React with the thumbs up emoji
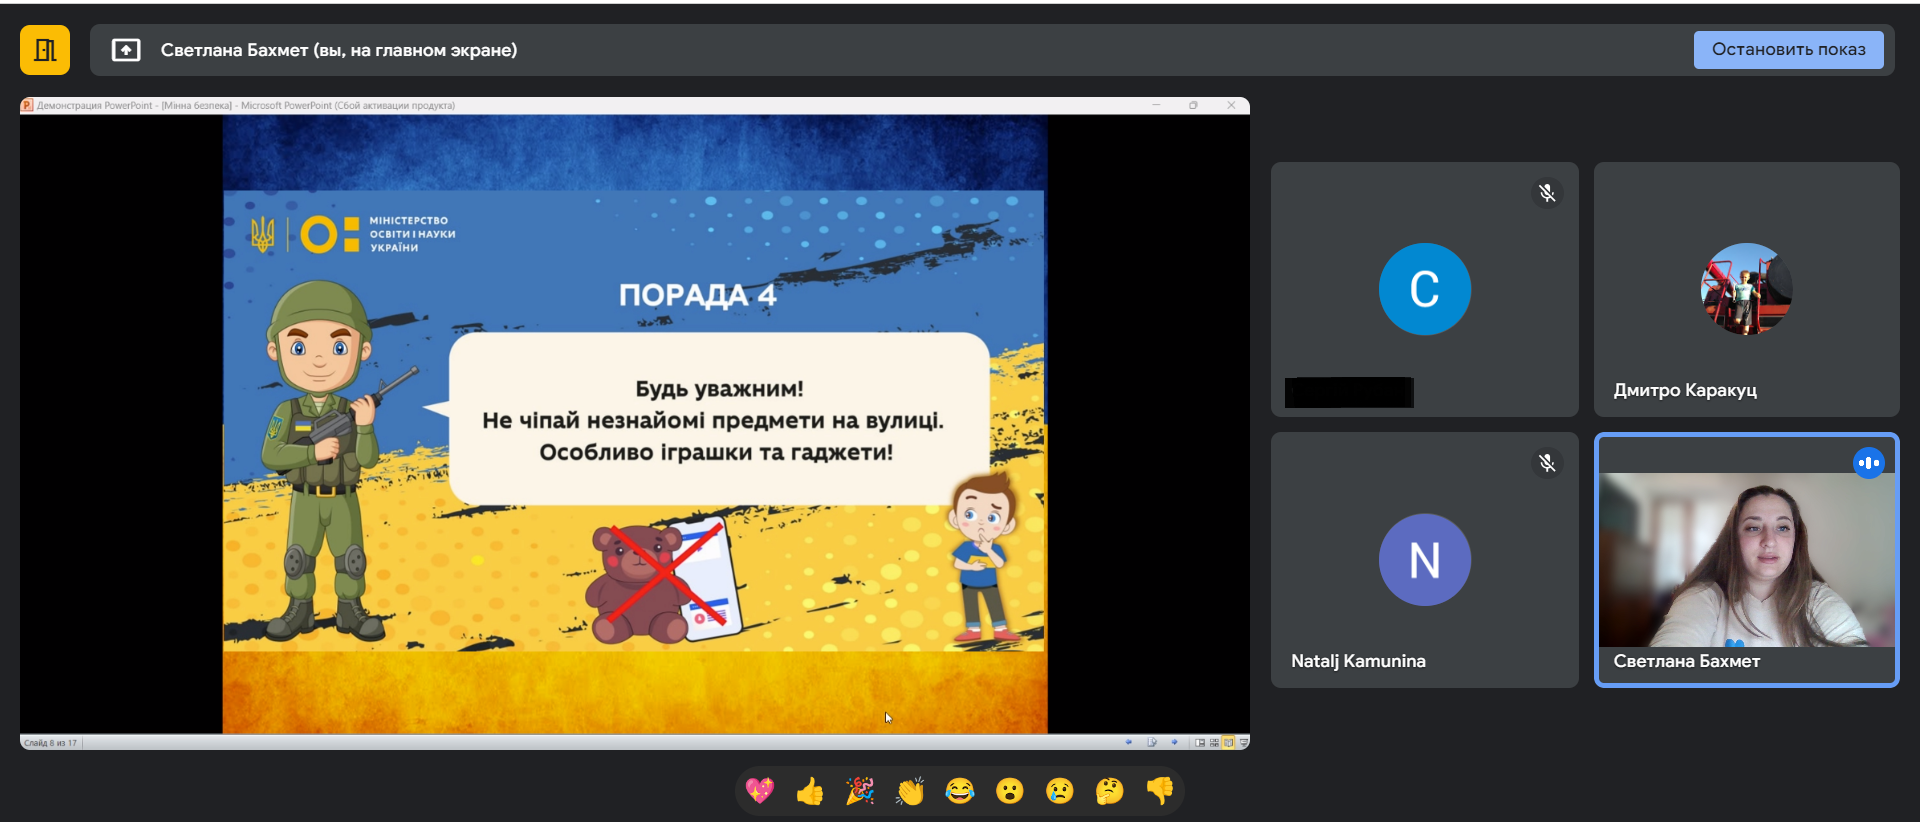Image resolution: width=1920 pixels, height=822 pixels. tap(810, 791)
